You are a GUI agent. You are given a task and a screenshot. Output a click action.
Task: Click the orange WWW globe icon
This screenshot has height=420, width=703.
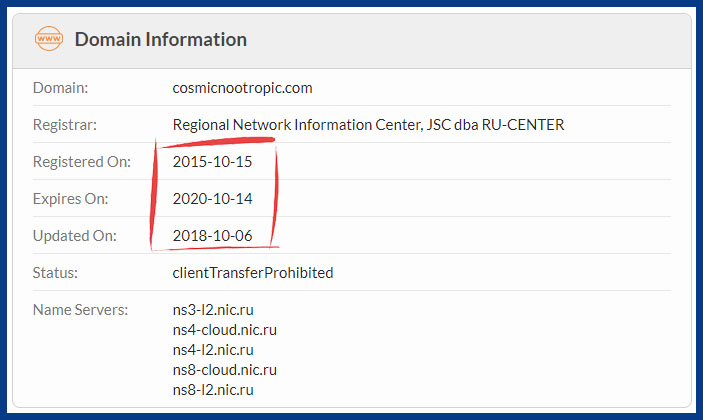49,39
